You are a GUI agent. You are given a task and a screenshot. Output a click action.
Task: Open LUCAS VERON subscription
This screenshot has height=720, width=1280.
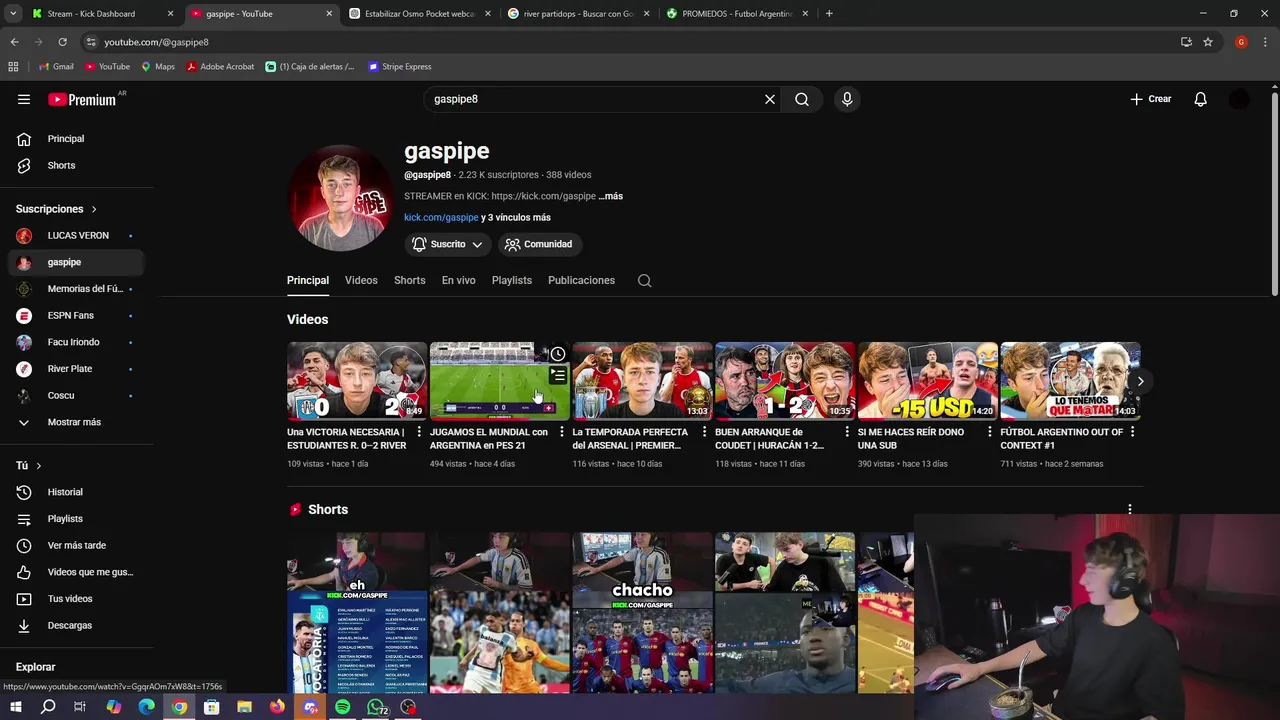coord(76,236)
